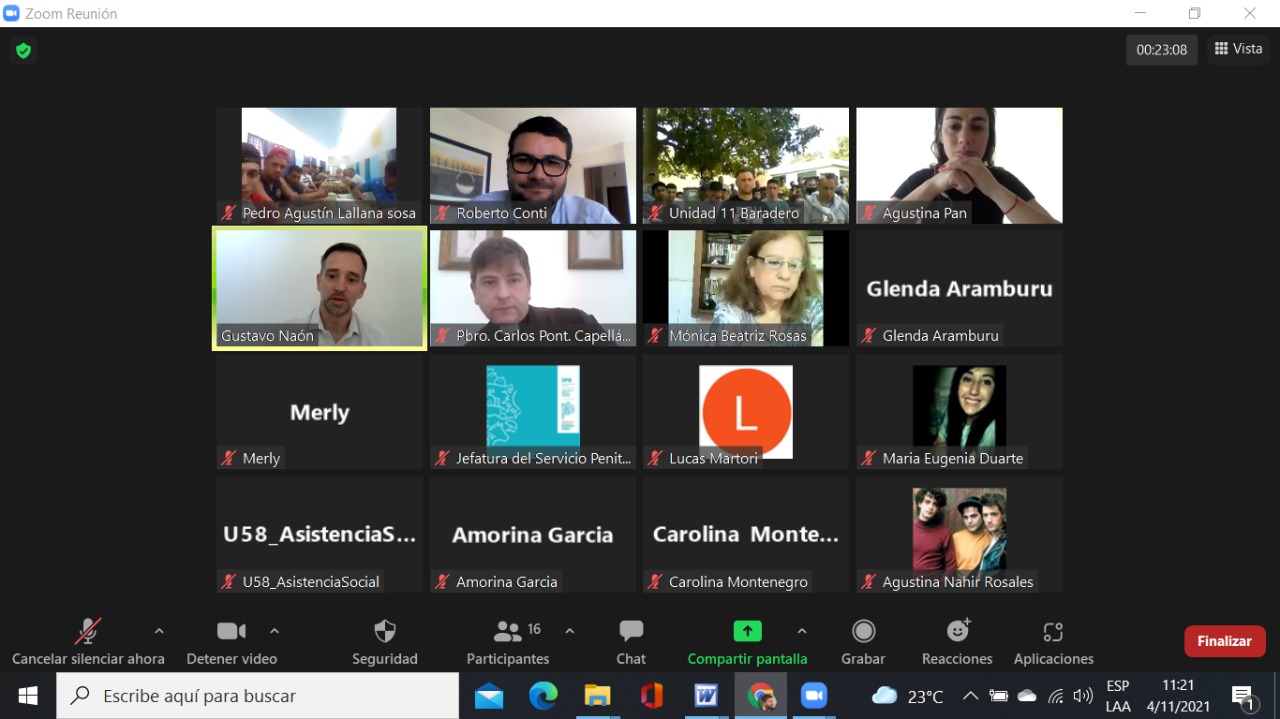Expand the video options arrow

tap(275, 631)
